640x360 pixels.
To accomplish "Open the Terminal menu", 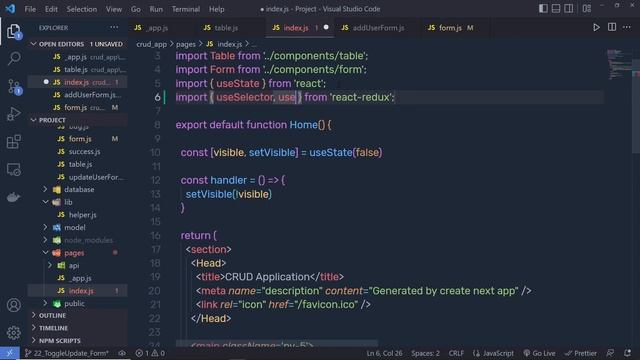I will [x=186, y=9].
